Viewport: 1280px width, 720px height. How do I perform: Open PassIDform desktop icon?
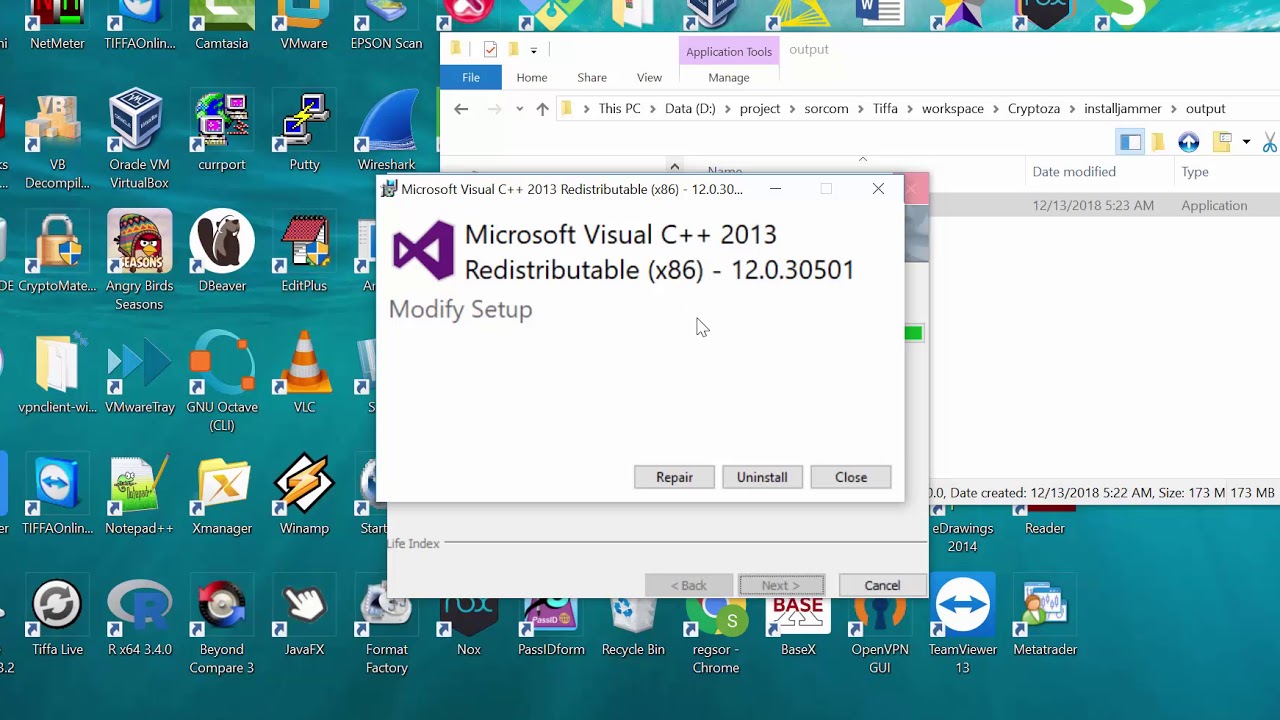(x=551, y=625)
